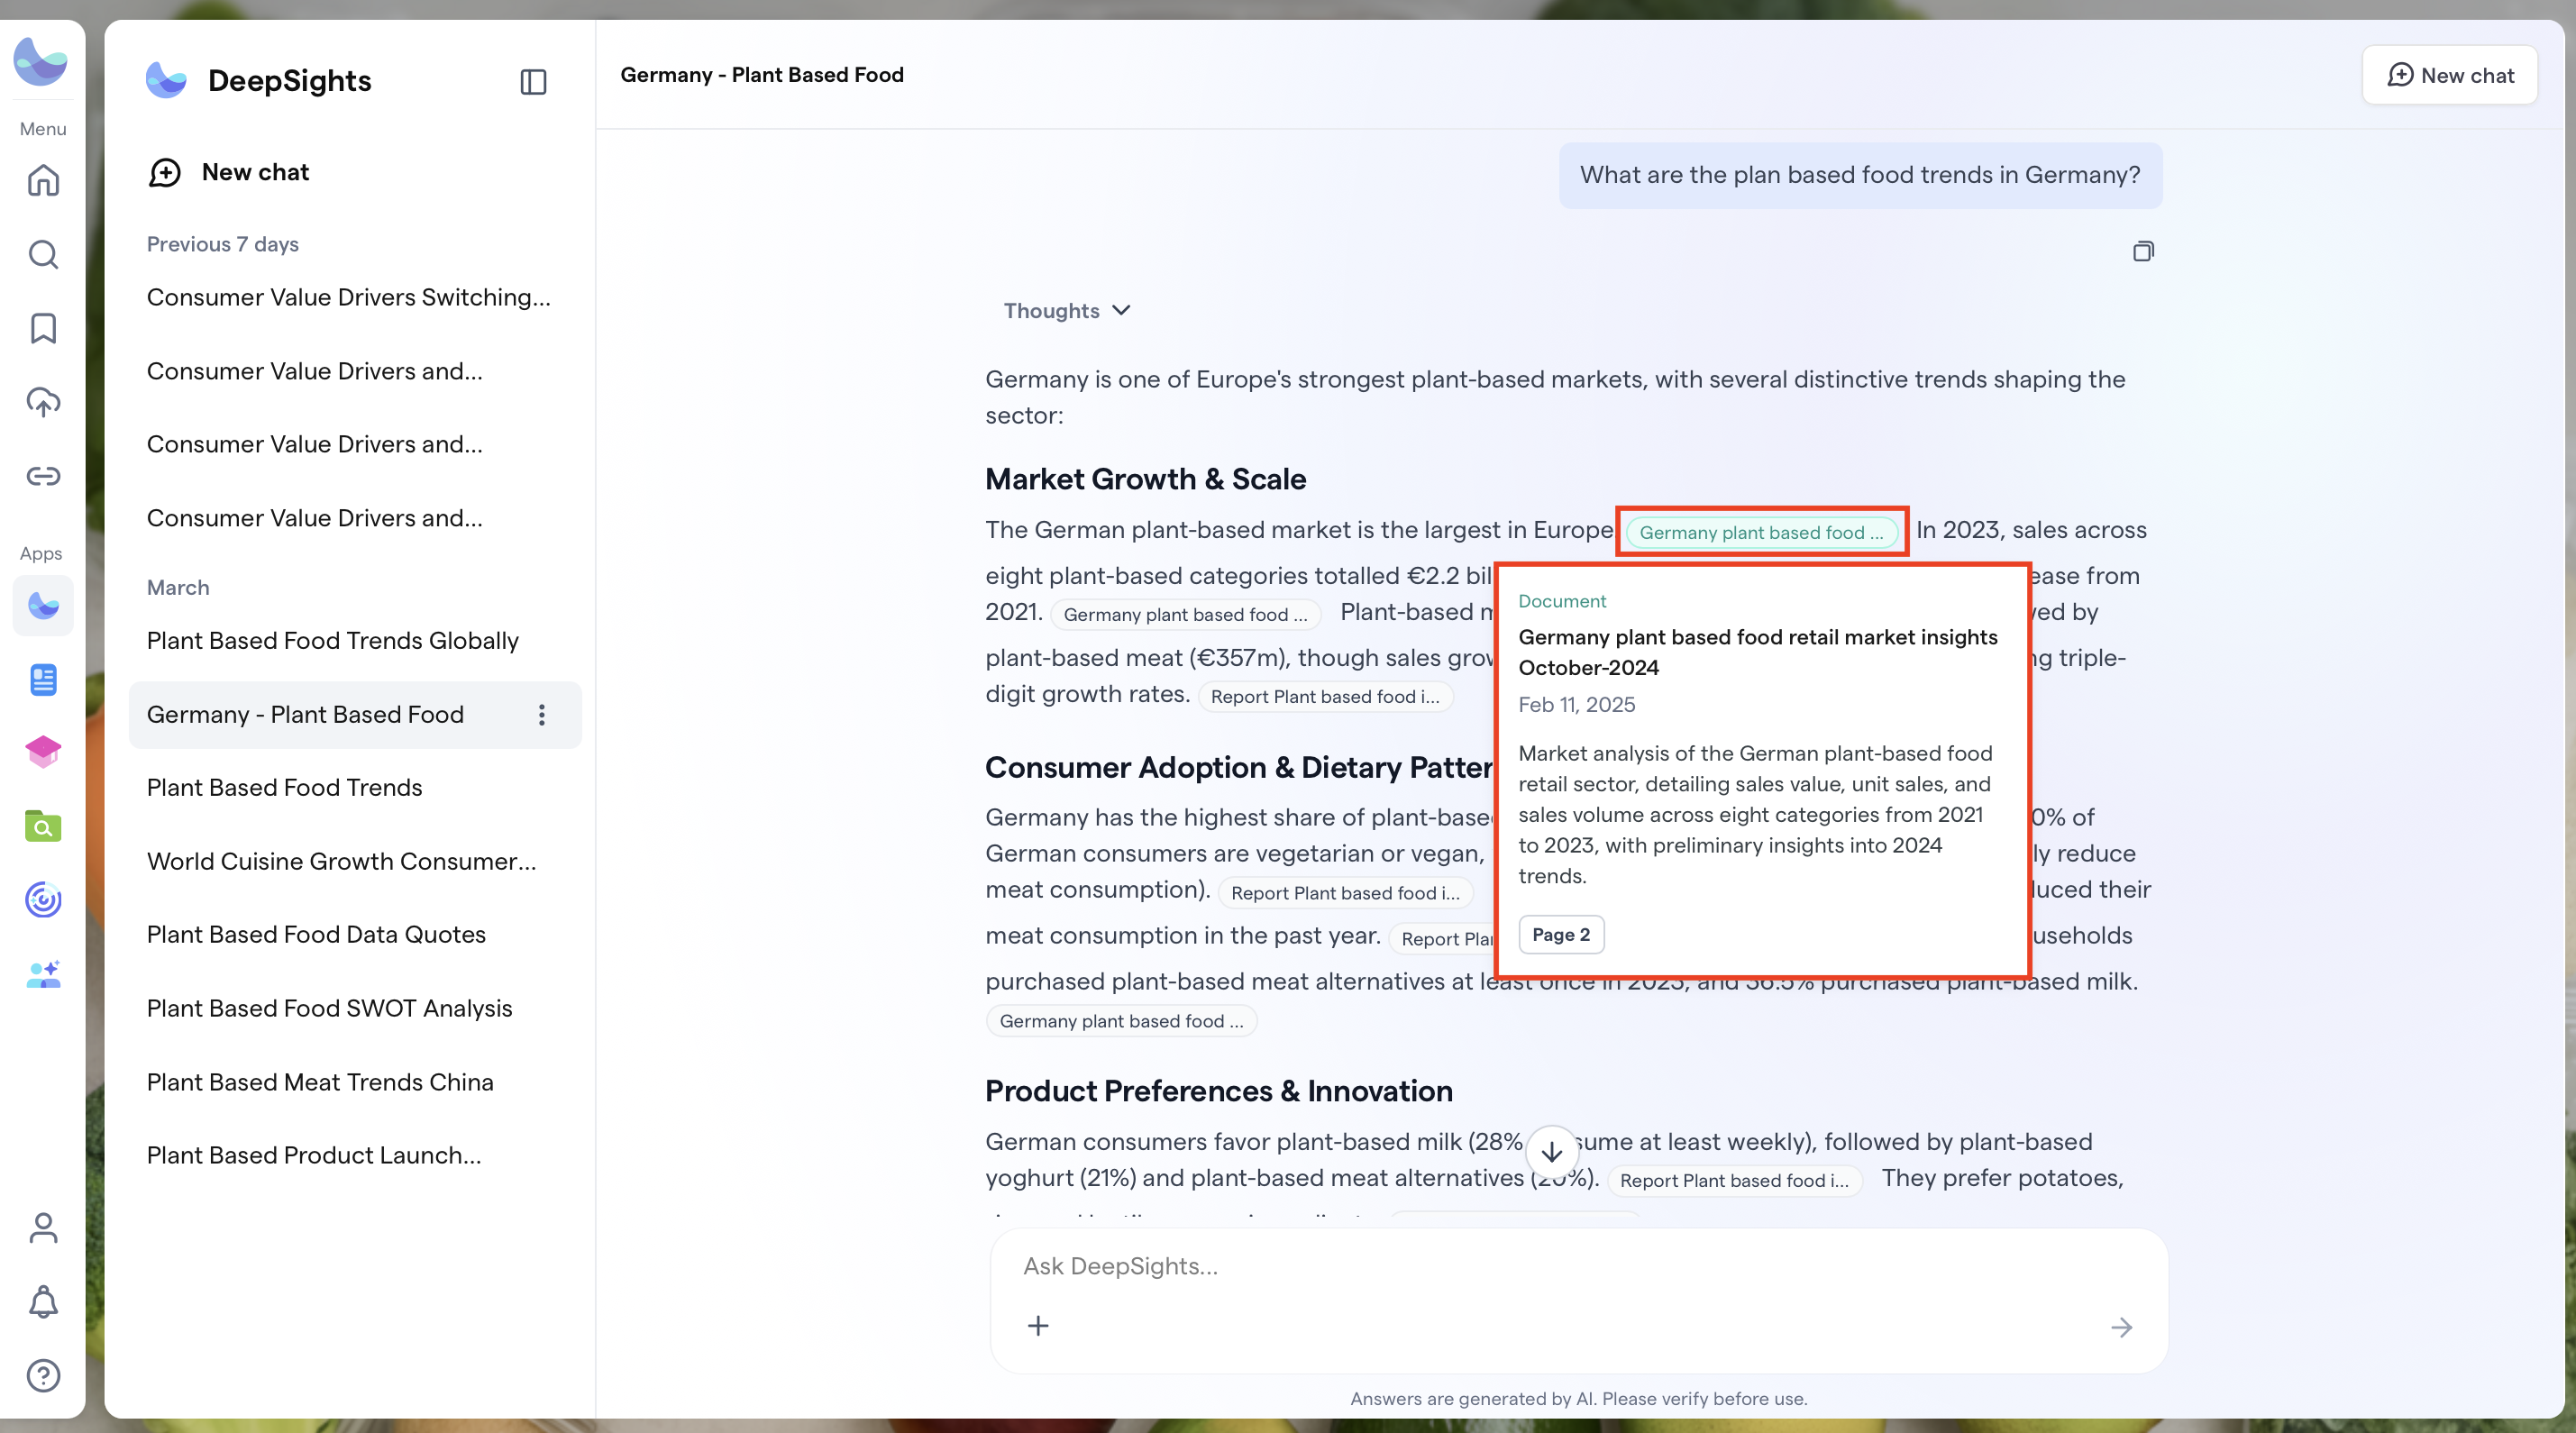Viewport: 2576px width, 1433px height.
Task: Click the 'Germany - Plant Based Food' page title
Action: [762, 75]
